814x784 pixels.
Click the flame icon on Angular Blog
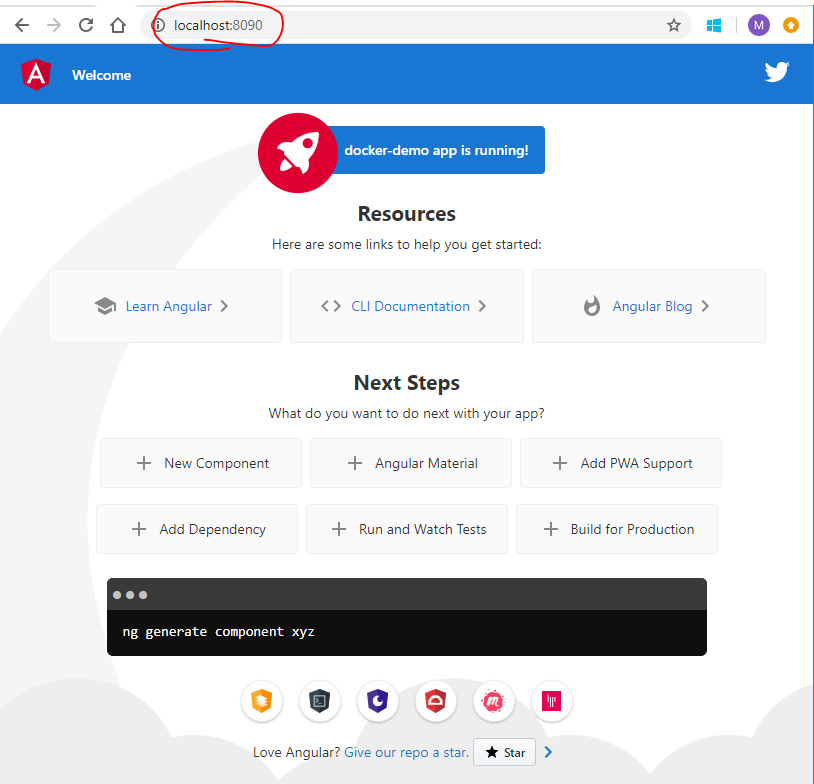click(x=591, y=306)
